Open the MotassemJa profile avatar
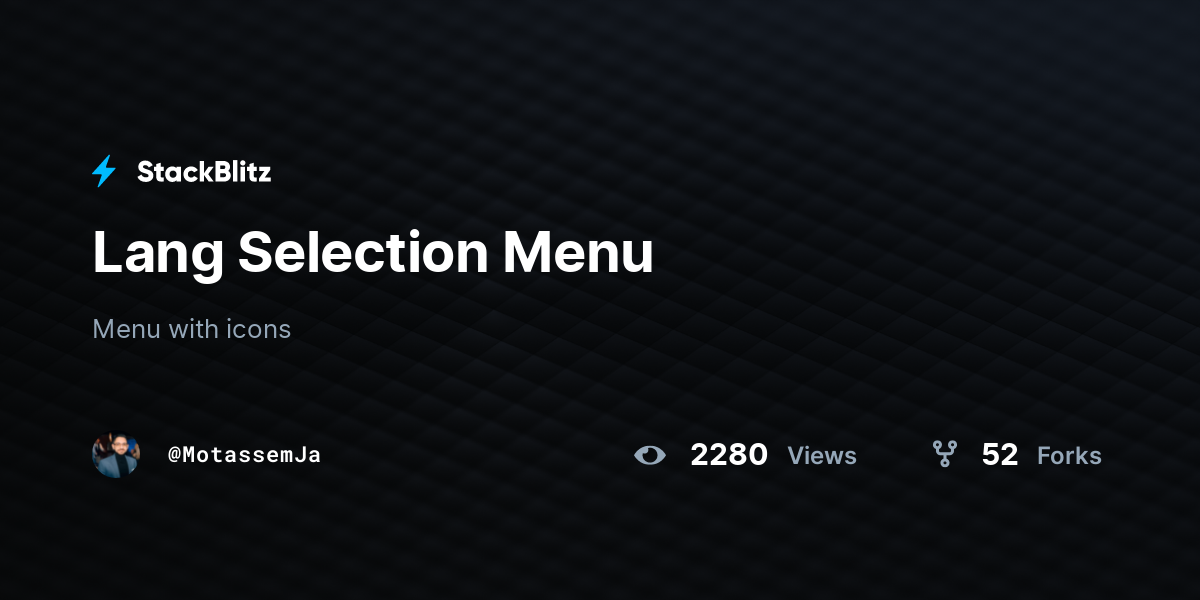 116,455
